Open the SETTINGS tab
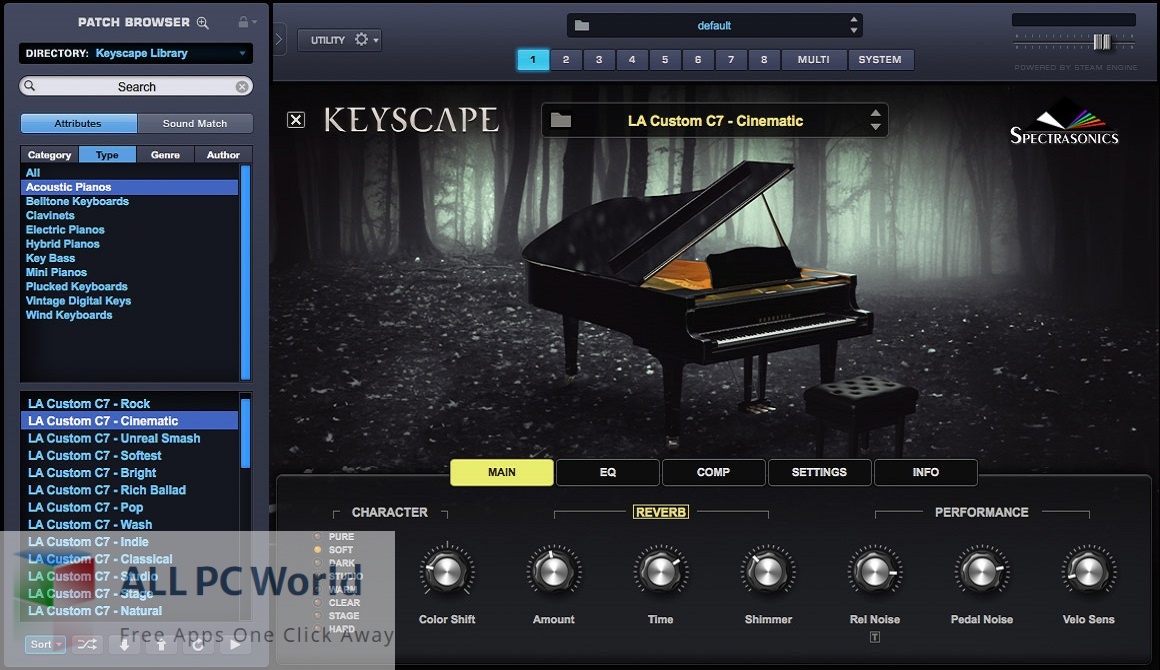The image size is (1160, 670). 819,472
